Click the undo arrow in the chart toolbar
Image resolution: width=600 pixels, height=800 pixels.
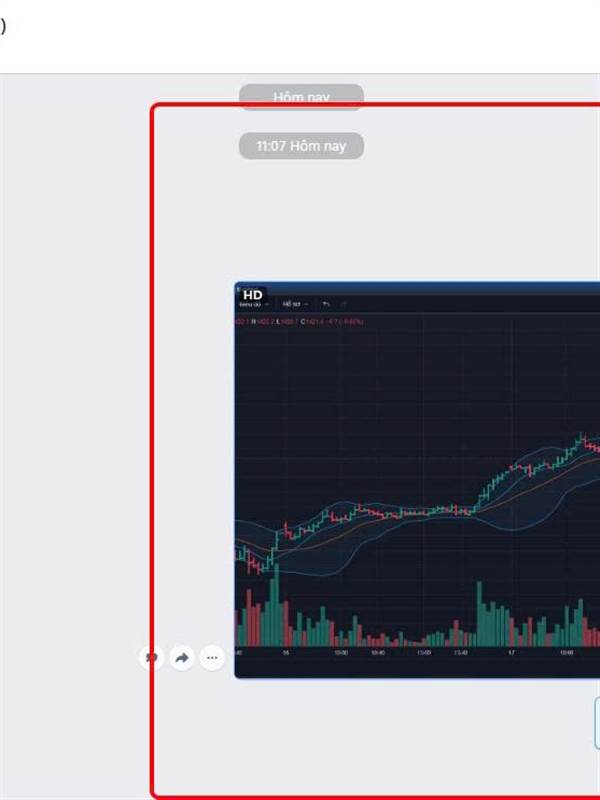(326, 304)
